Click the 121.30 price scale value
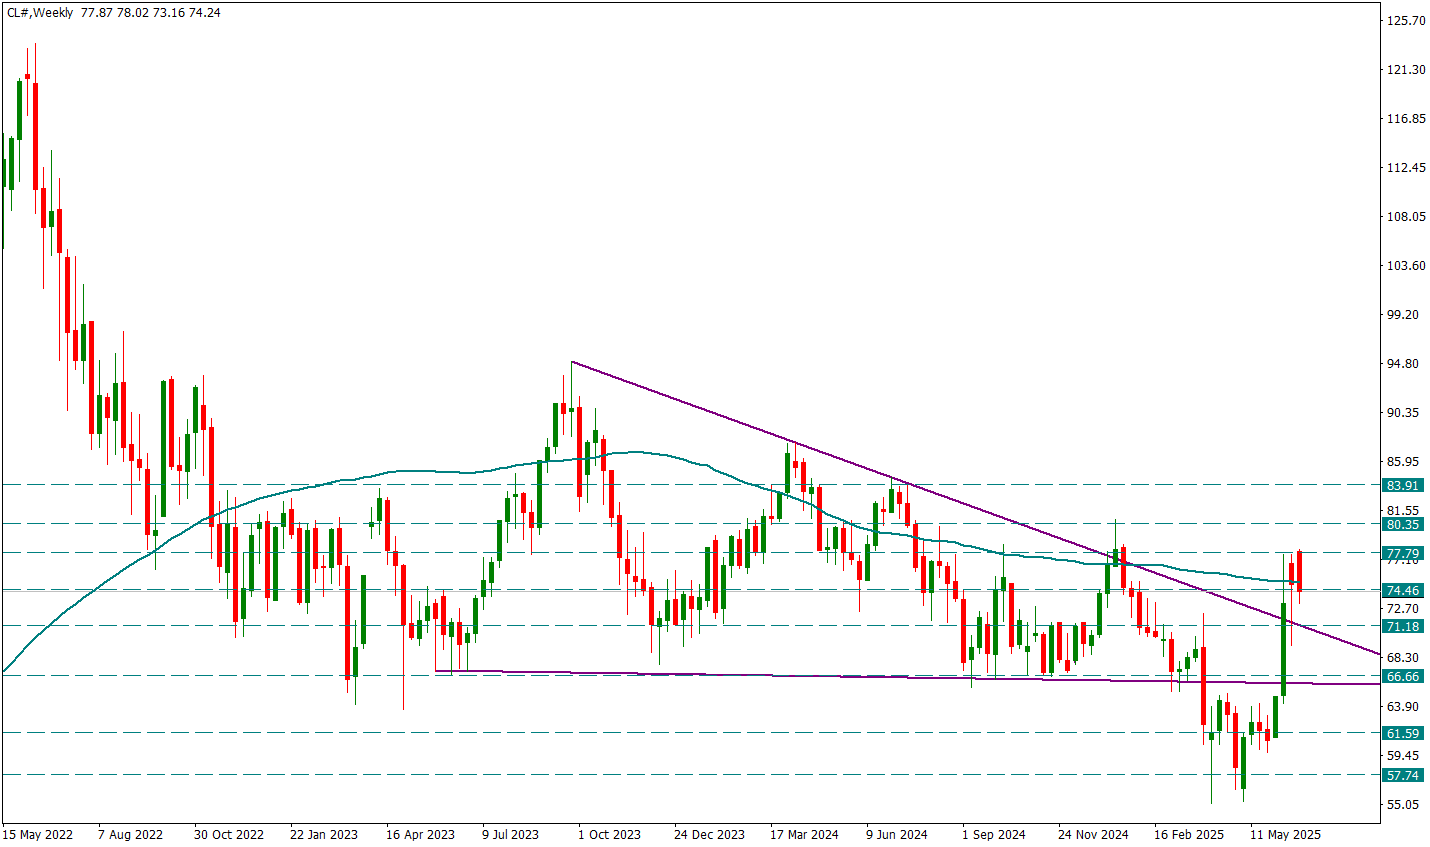The image size is (1430, 847). 1405,69
